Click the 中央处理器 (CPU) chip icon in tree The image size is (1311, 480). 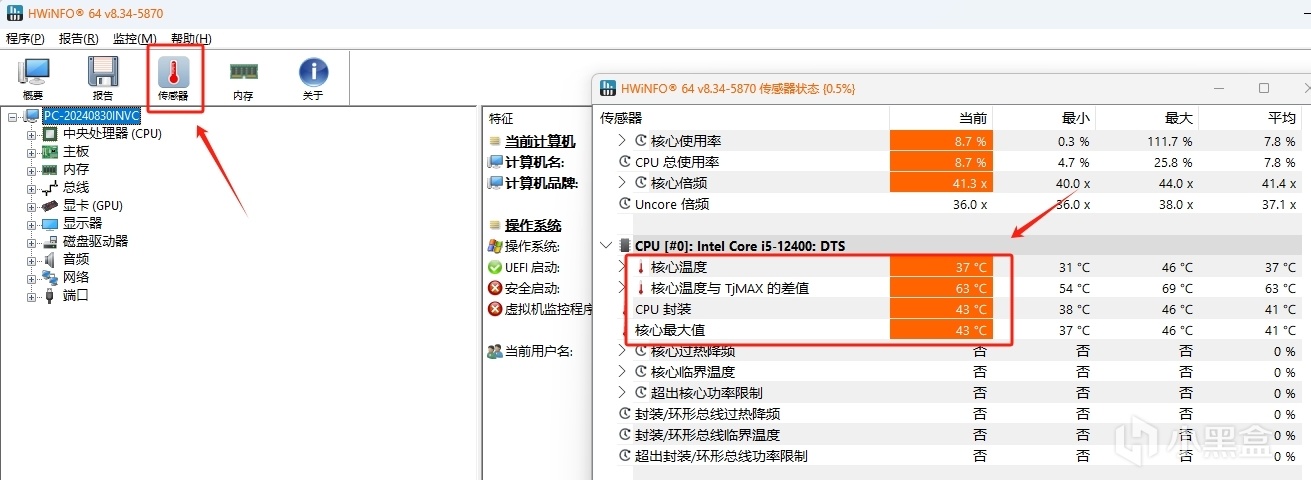click(x=50, y=133)
